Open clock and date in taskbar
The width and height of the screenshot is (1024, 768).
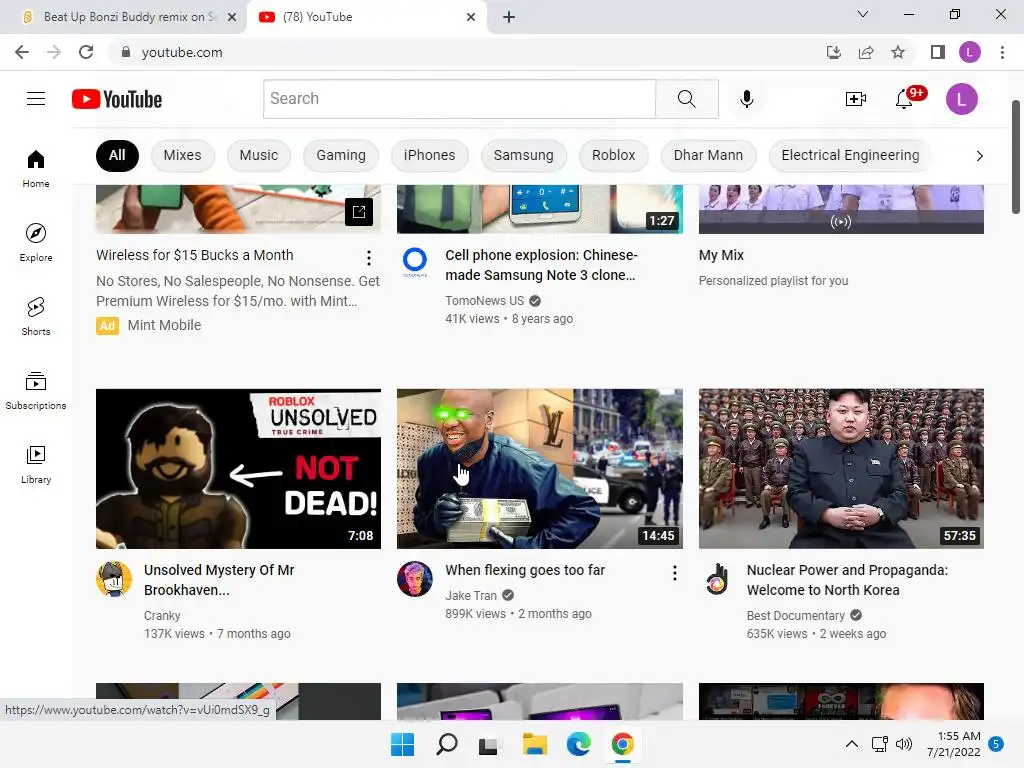coord(953,744)
